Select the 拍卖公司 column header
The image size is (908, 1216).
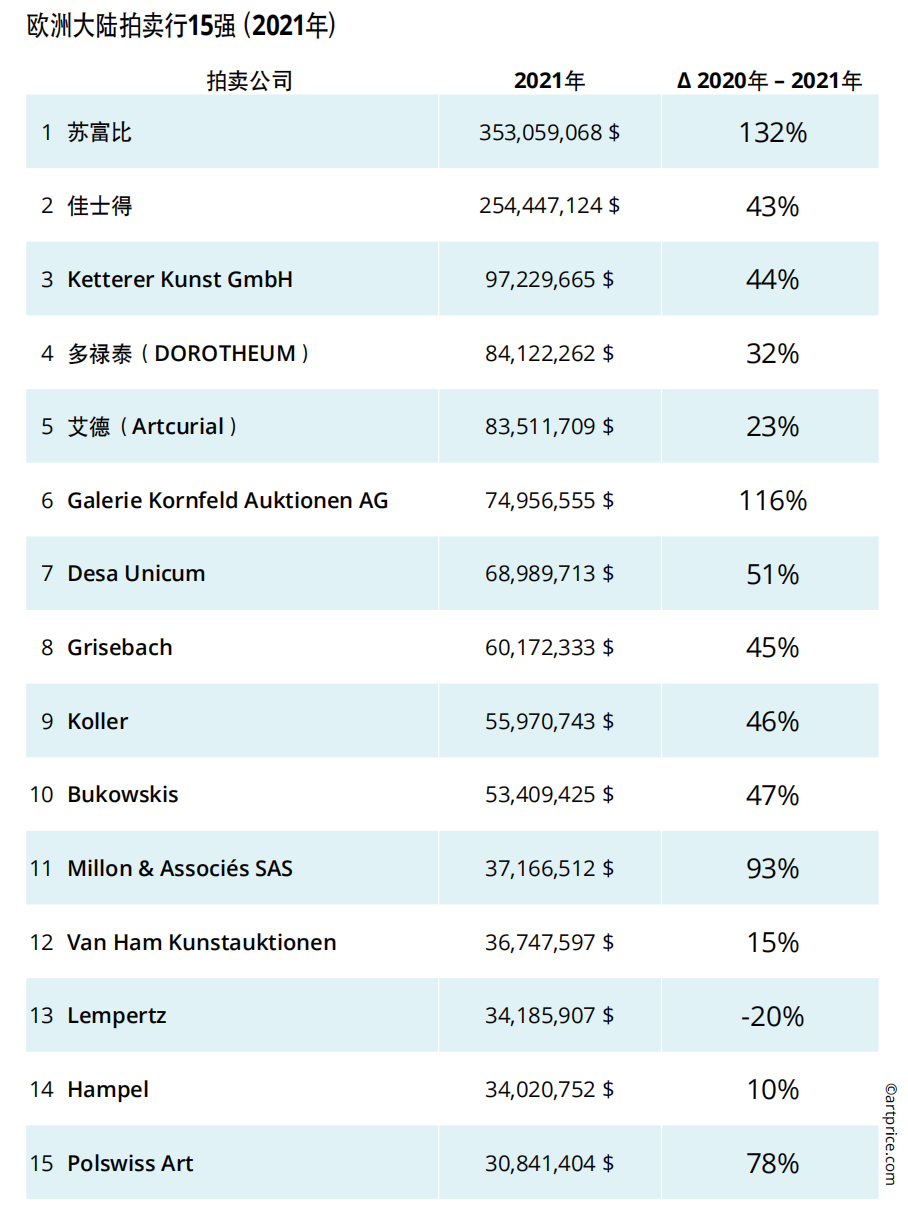(x=249, y=81)
